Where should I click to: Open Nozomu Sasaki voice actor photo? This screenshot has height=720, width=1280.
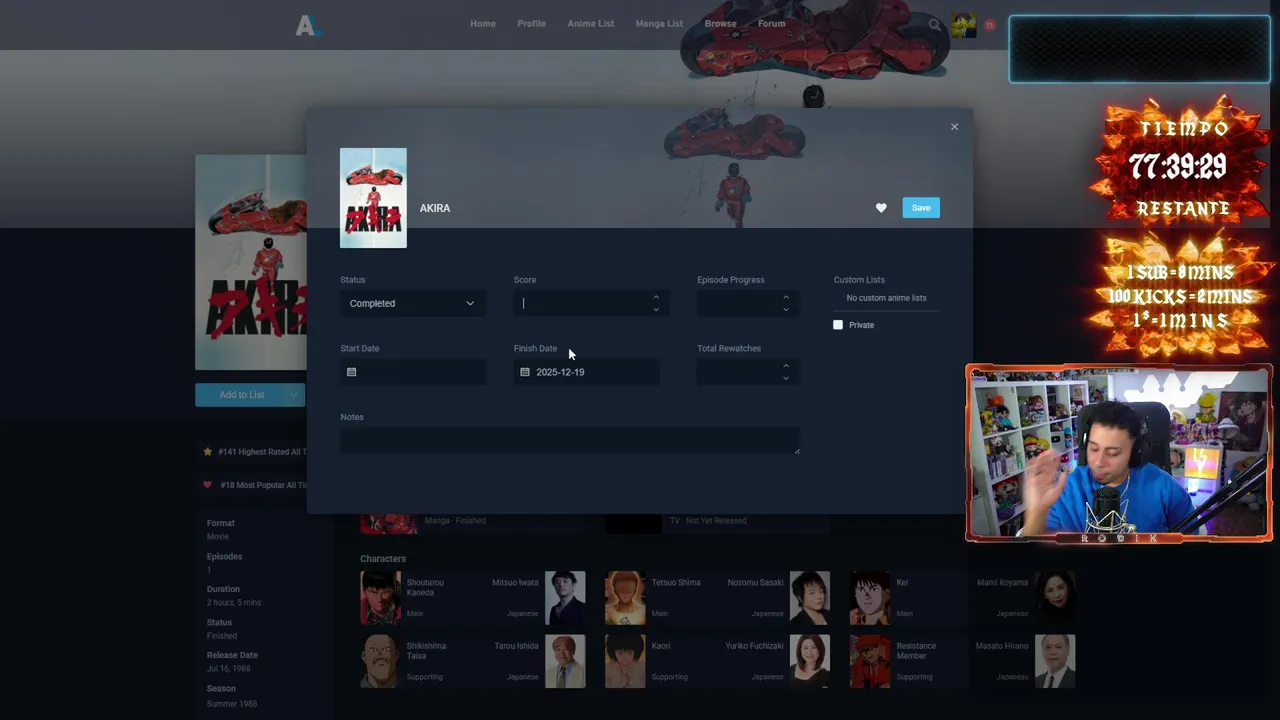(x=810, y=598)
